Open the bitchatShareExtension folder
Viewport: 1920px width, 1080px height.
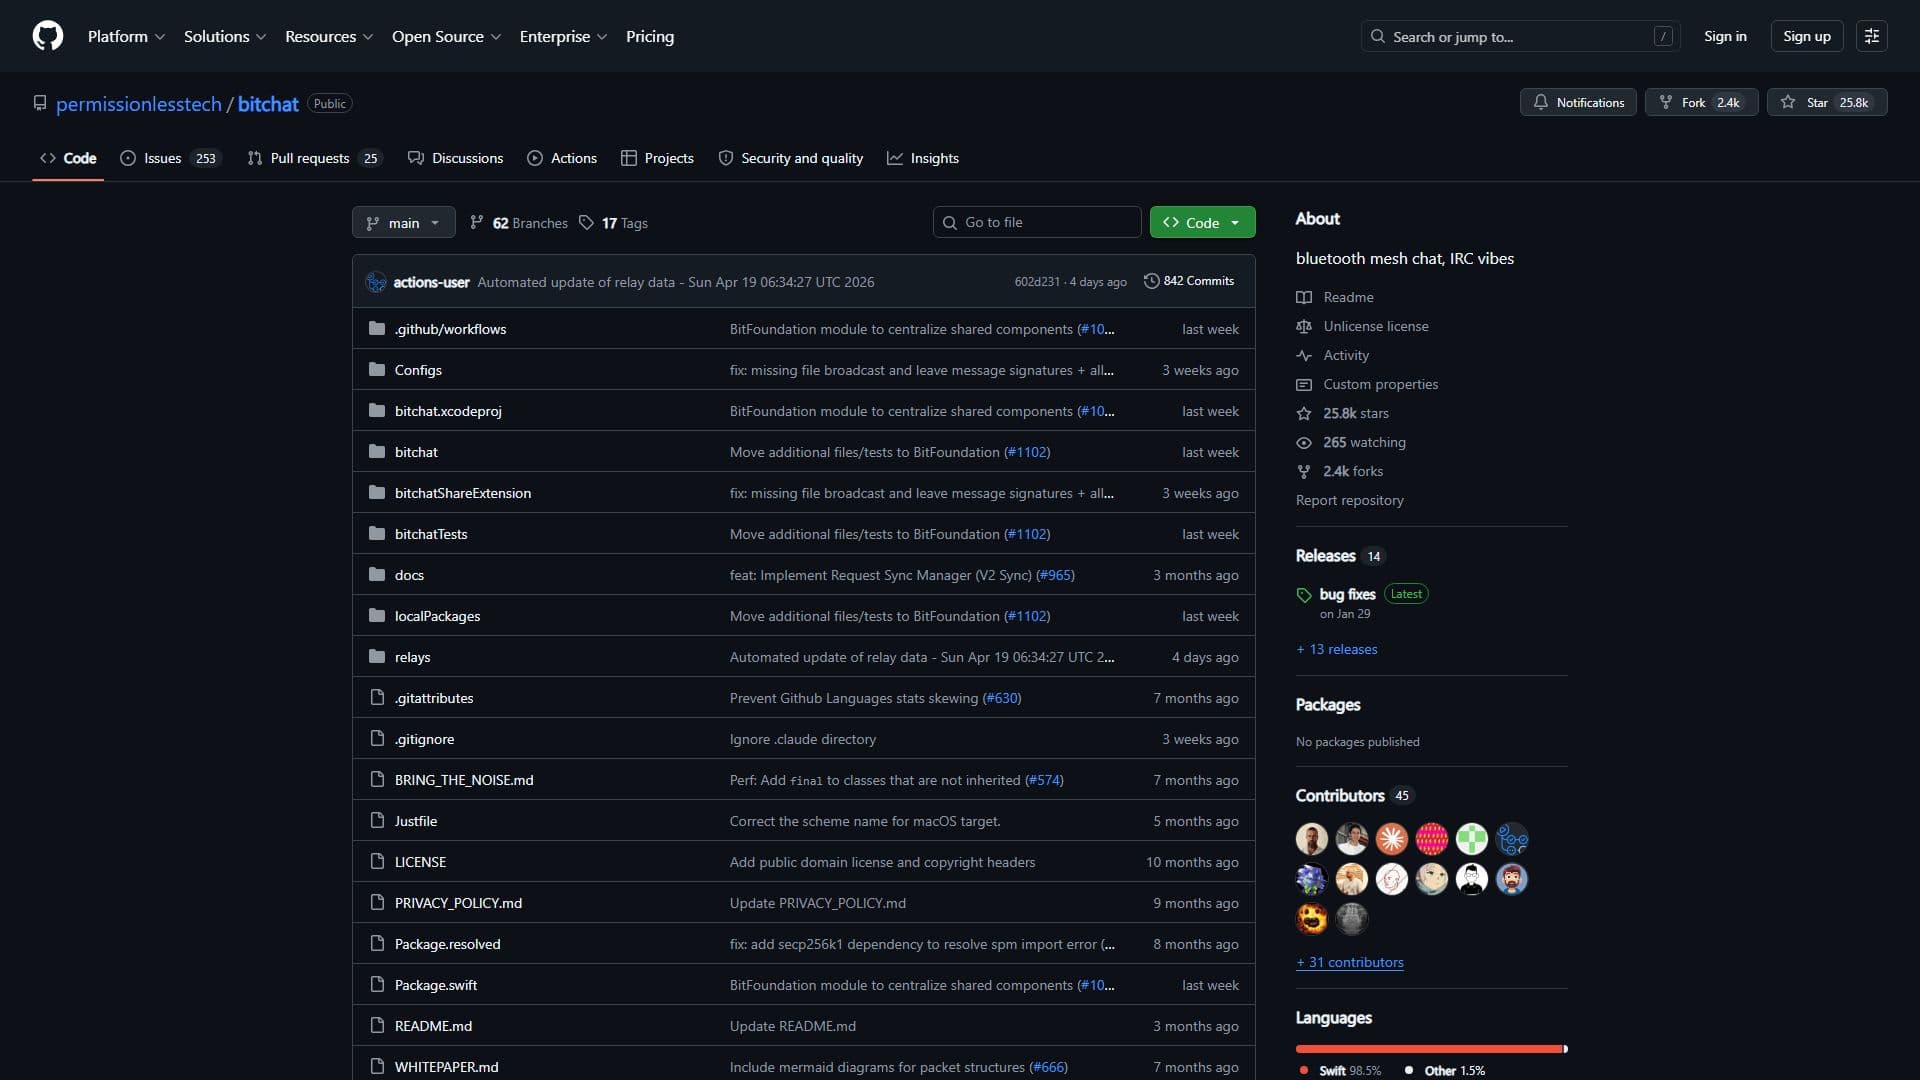463,493
